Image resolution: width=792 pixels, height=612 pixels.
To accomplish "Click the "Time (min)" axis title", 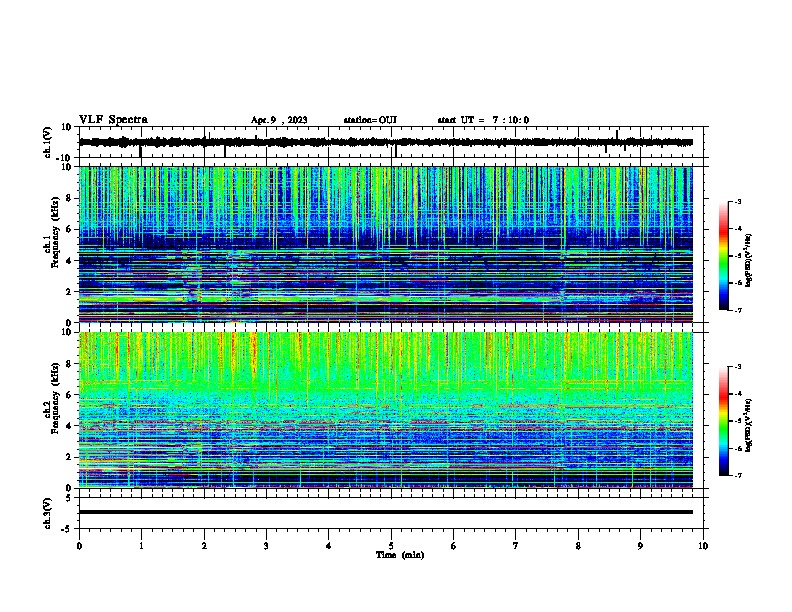I will pos(400,555).
